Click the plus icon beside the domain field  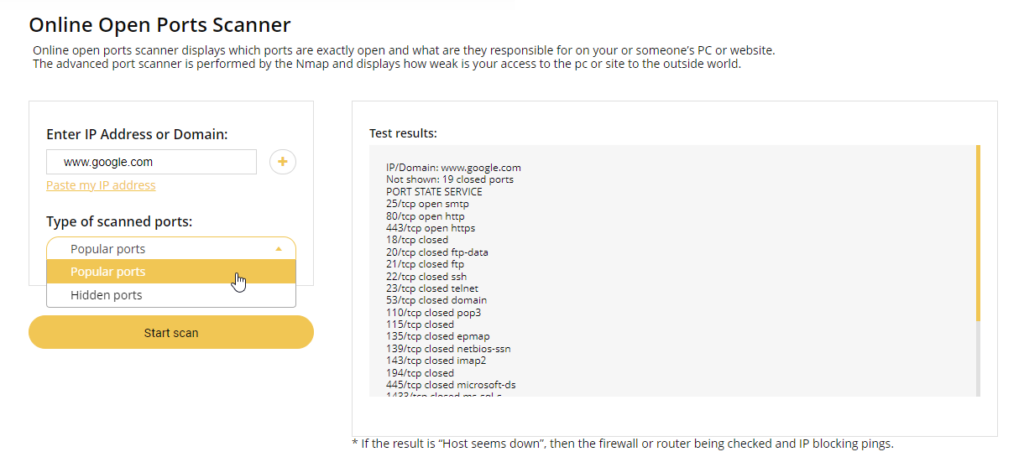(x=283, y=161)
